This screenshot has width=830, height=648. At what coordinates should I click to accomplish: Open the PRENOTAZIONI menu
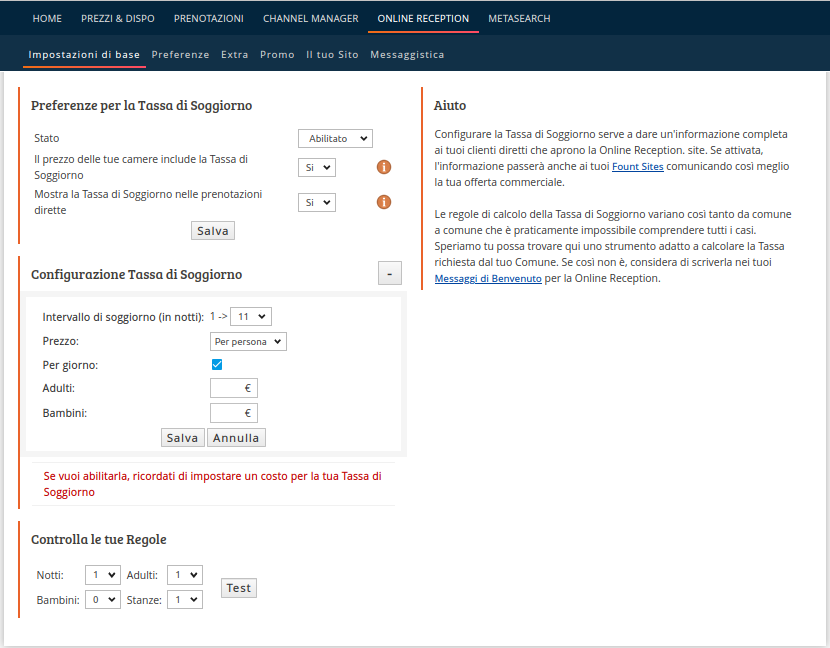pyautogui.click(x=208, y=18)
